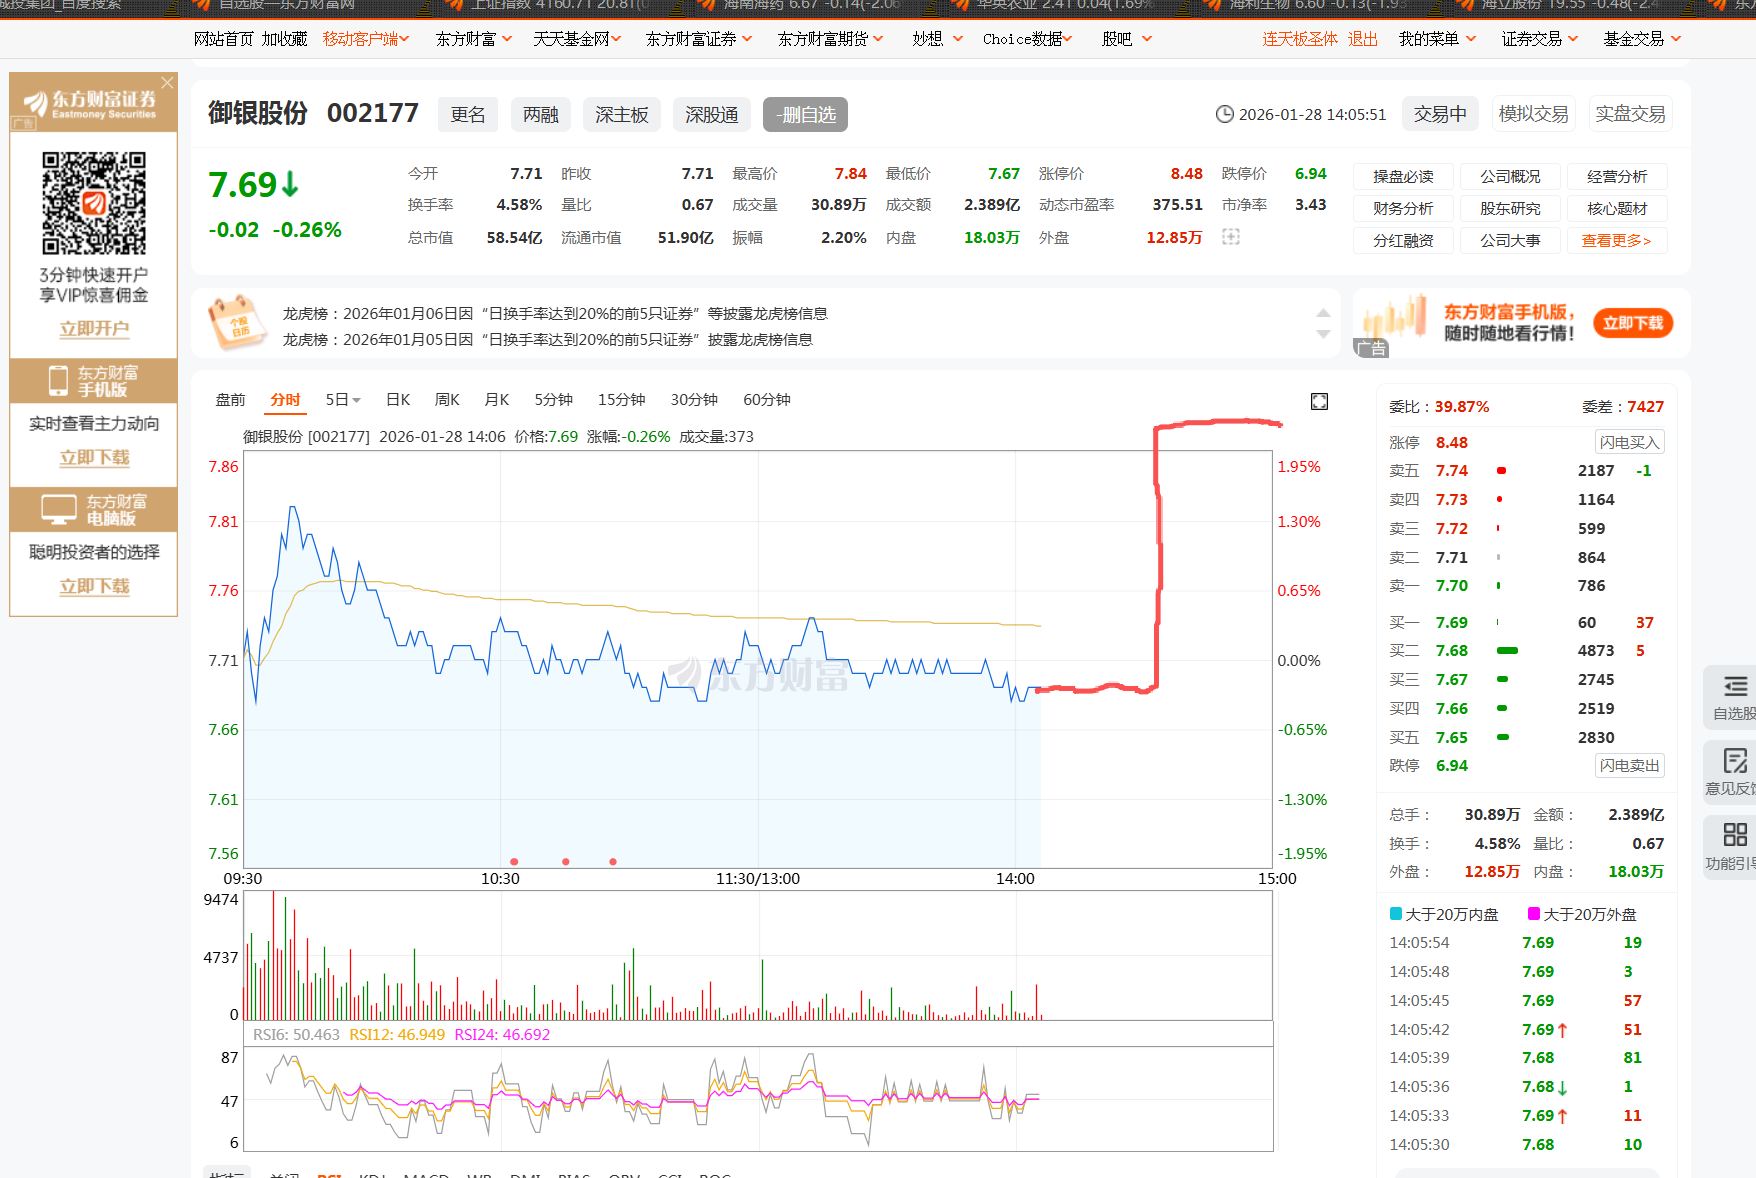Screen dimensions: 1756x1178
Task: Close the Eastmoney Securities side ad
Action: 167,82
